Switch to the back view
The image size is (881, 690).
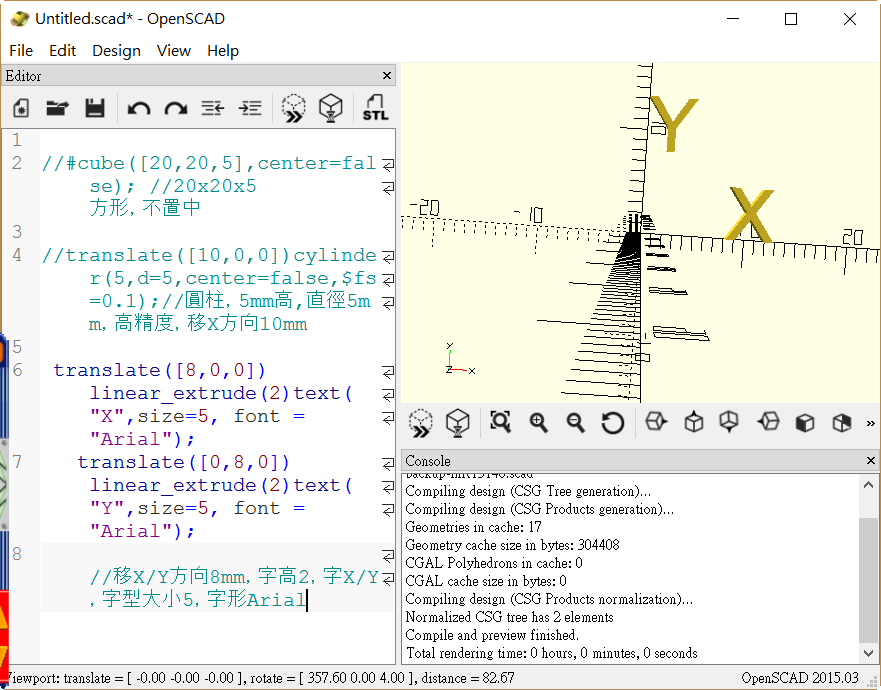point(842,423)
